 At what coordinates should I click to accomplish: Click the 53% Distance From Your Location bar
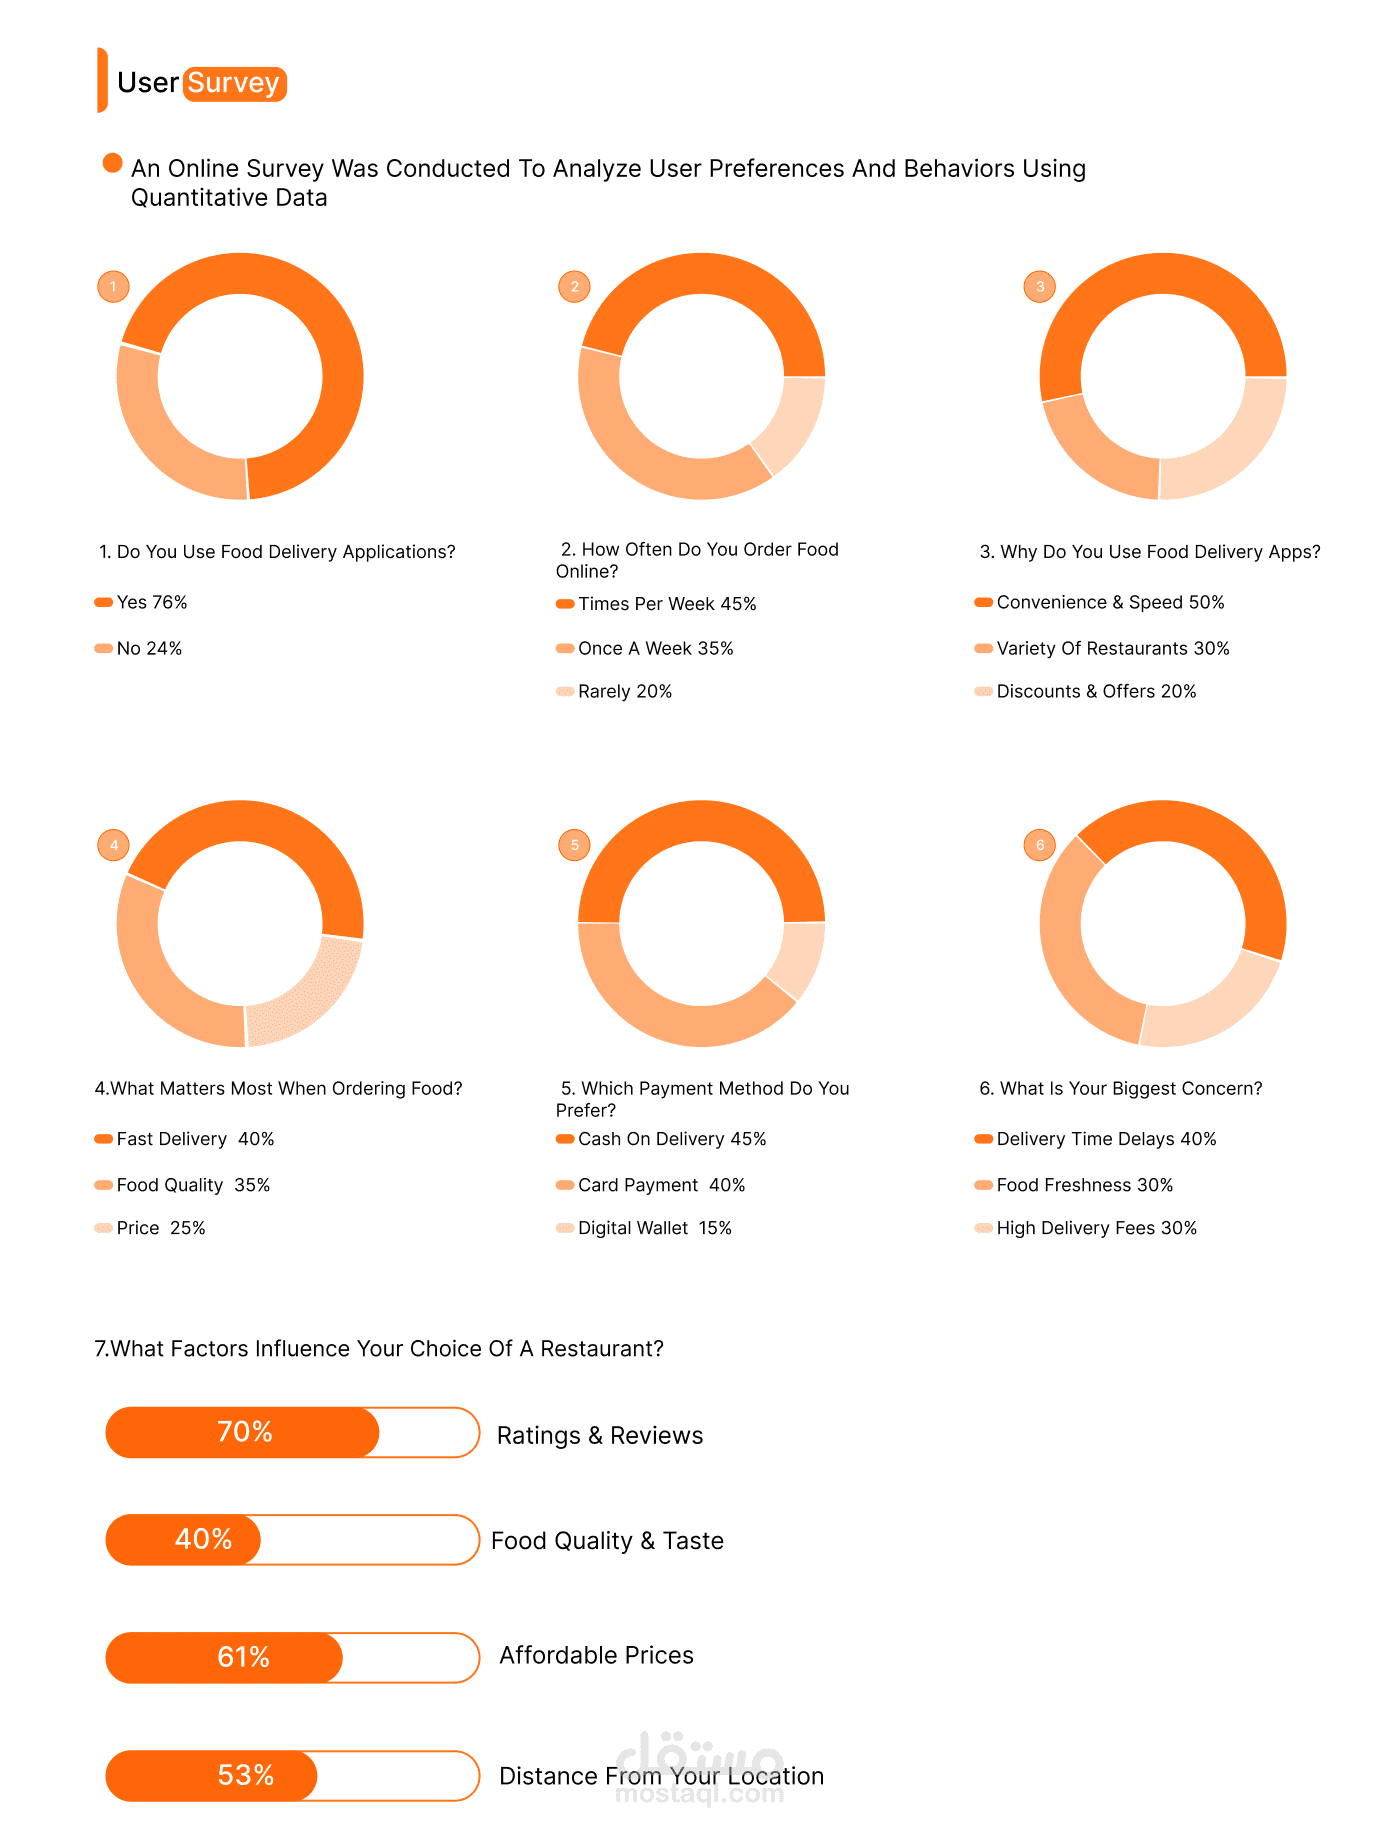(293, 1775)
